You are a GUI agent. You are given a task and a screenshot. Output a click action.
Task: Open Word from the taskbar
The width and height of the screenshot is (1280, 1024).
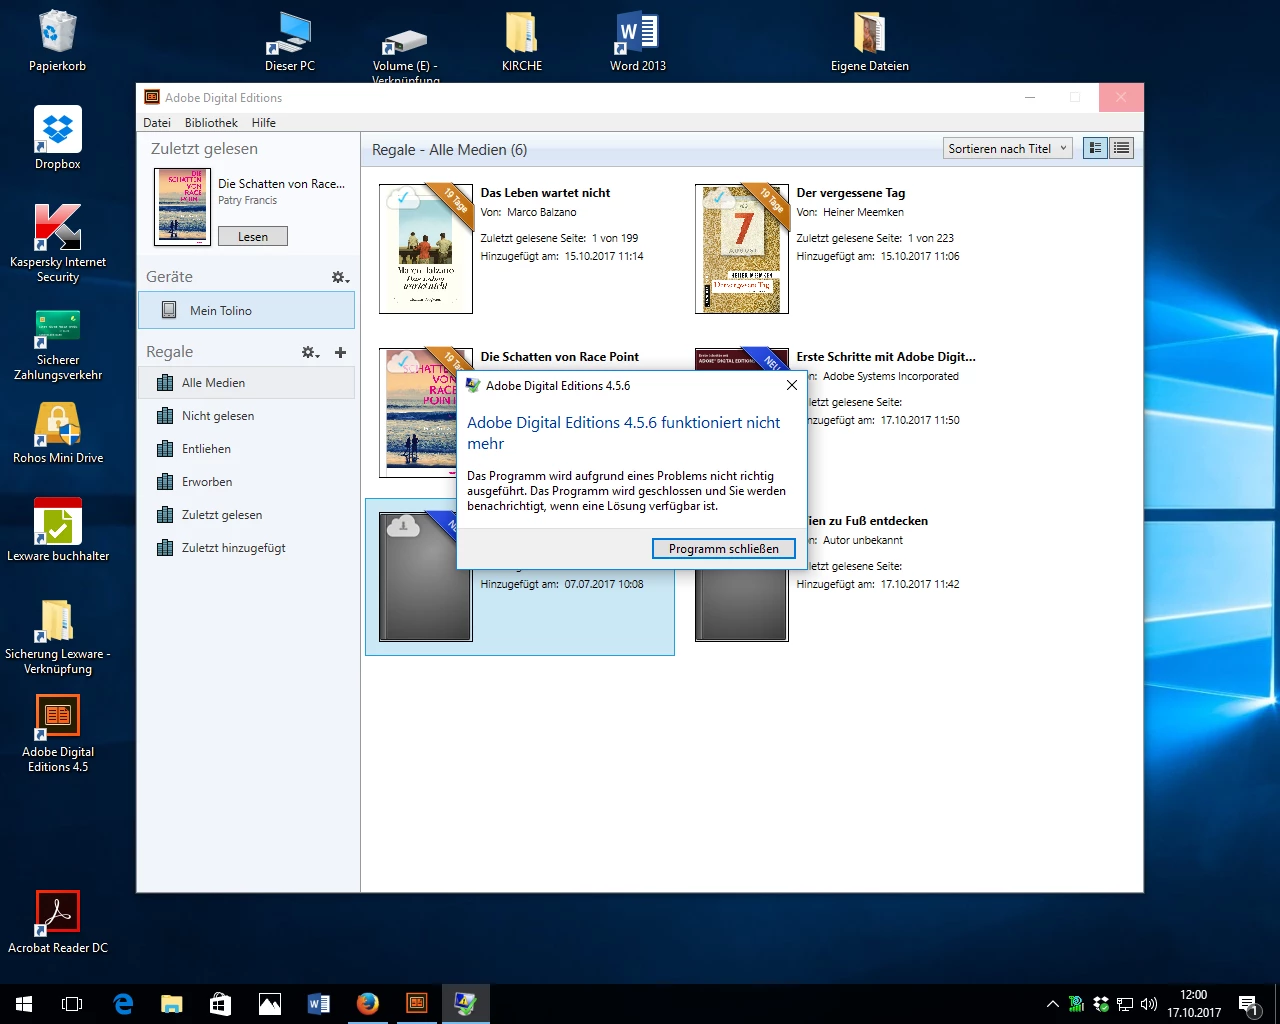[x=319, y=1004]
